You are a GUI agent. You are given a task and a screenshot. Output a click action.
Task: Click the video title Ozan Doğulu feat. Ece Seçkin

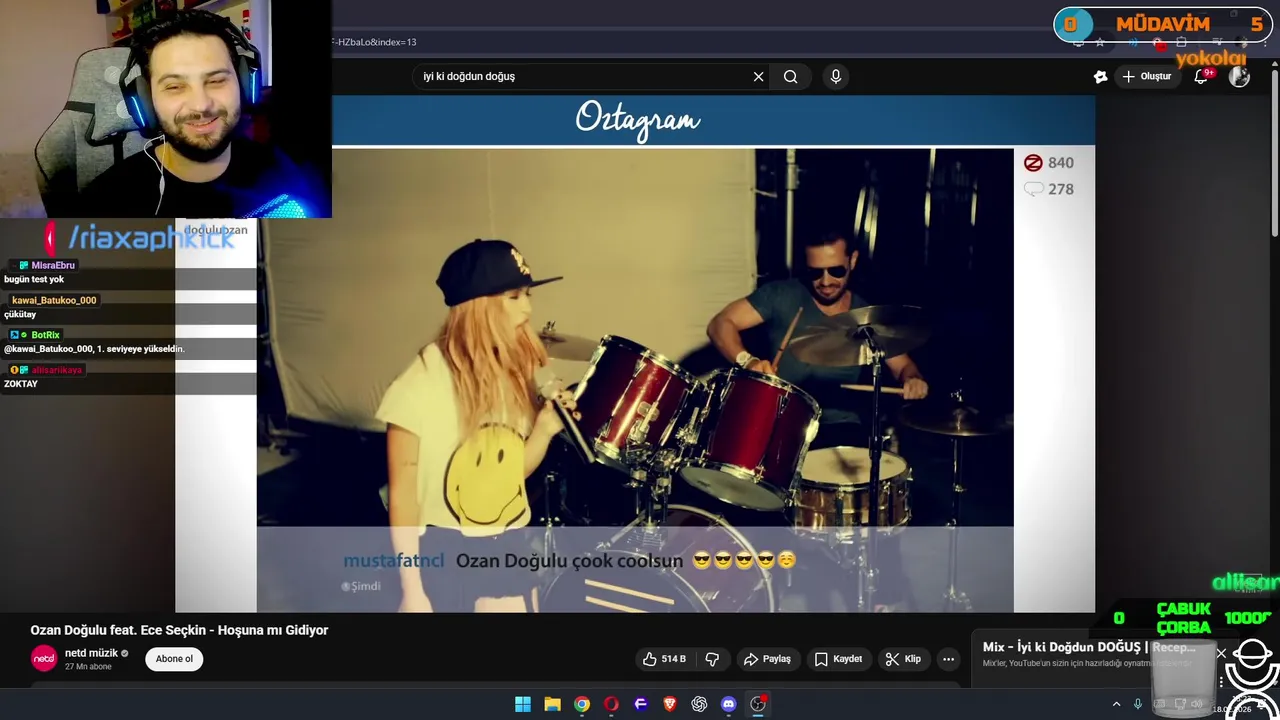click(x=179, y=630)
